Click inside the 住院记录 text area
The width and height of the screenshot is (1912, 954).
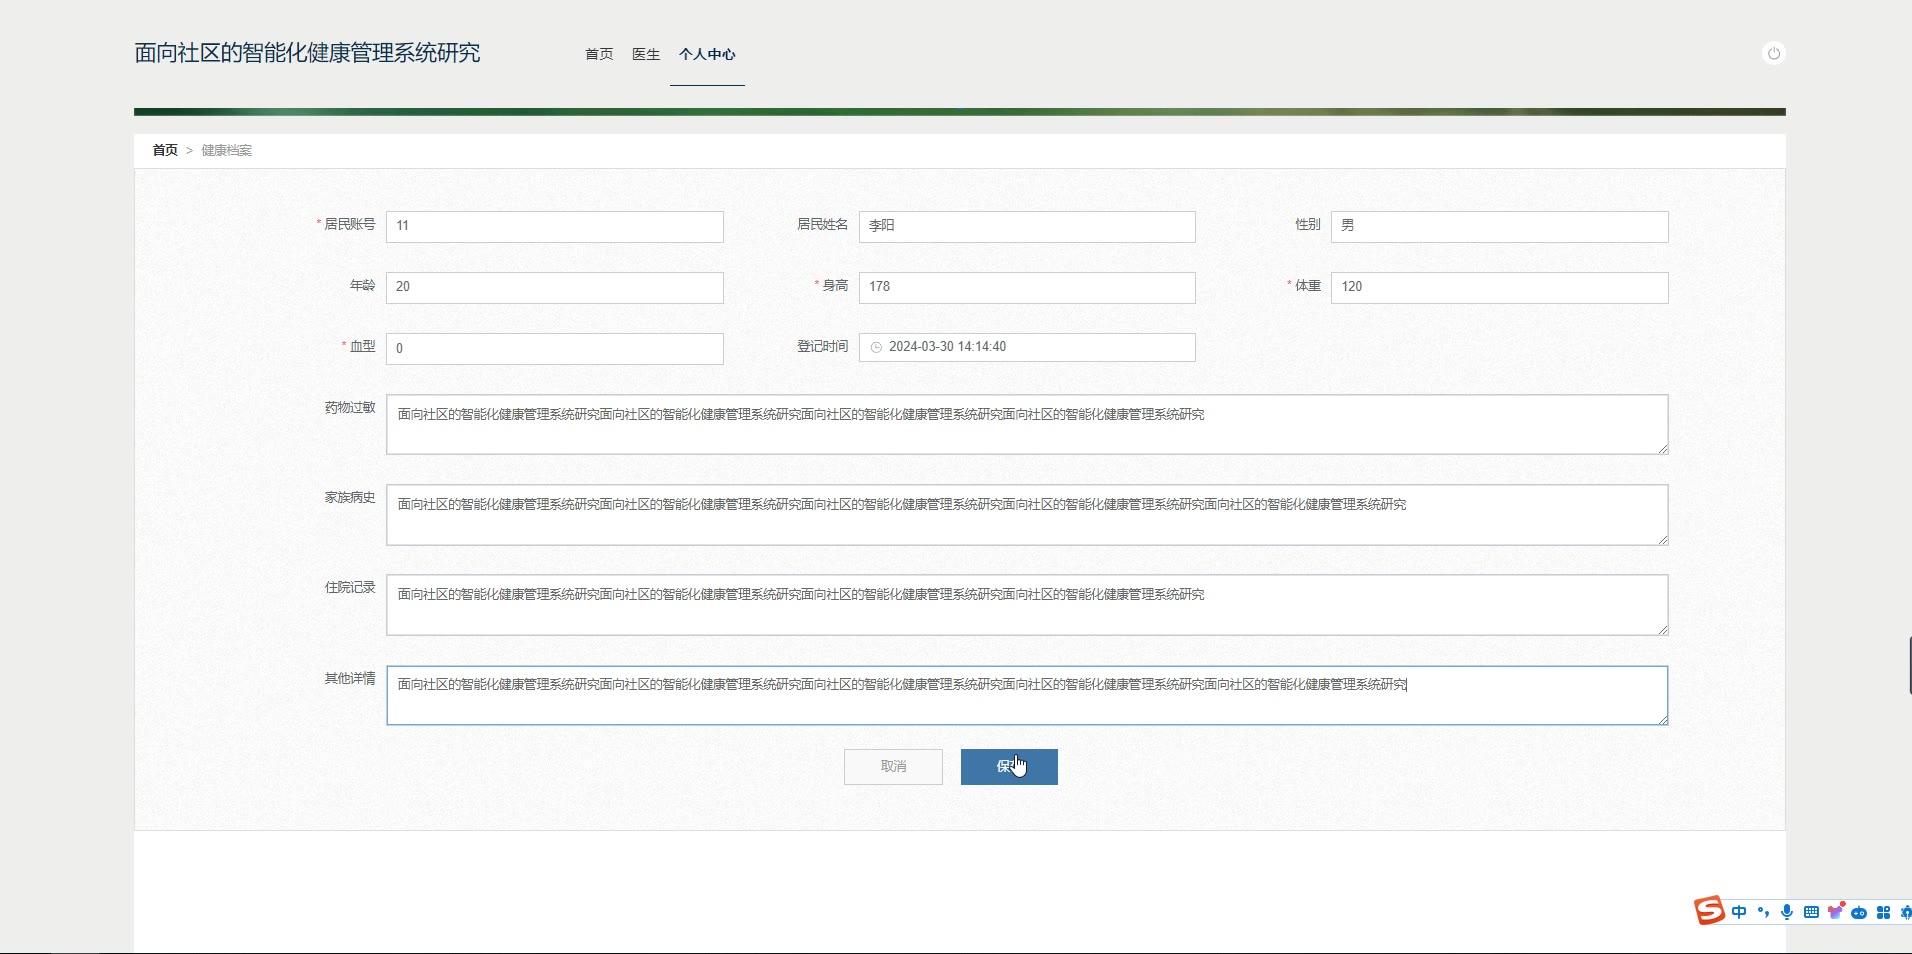tap(1027, 604)
